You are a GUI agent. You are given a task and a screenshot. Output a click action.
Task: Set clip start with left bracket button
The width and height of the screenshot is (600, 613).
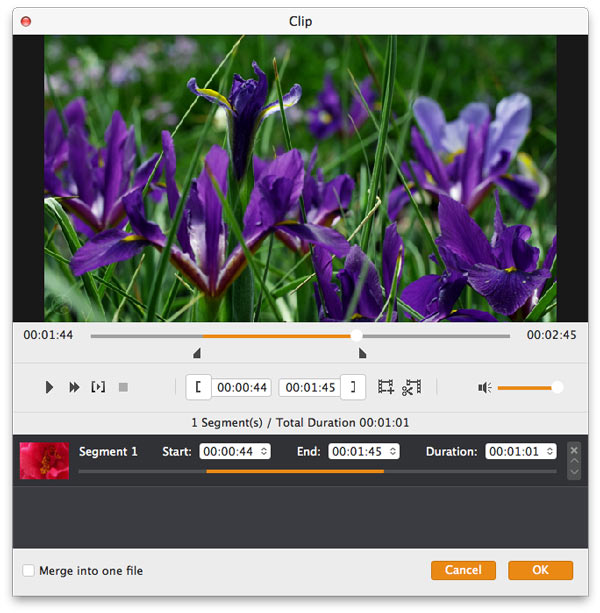(199, 387)
